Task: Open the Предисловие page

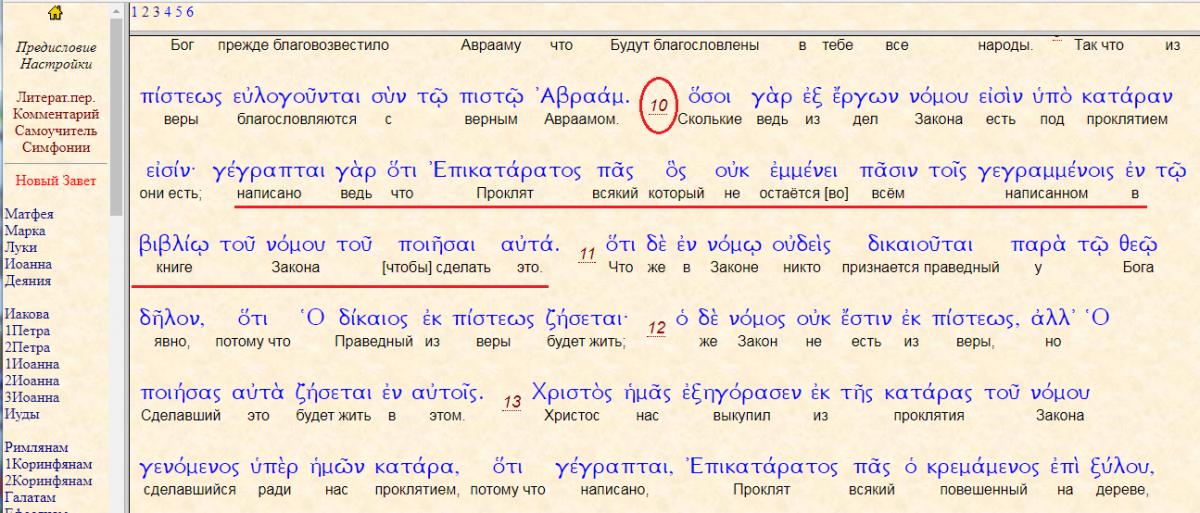Action: click(x=55, y=47)
